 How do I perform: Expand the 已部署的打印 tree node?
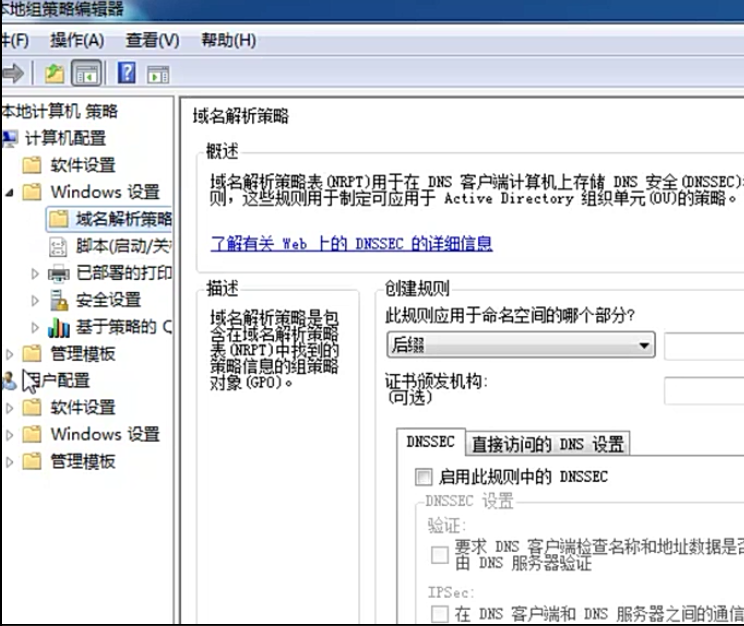[x=35, y=273]
